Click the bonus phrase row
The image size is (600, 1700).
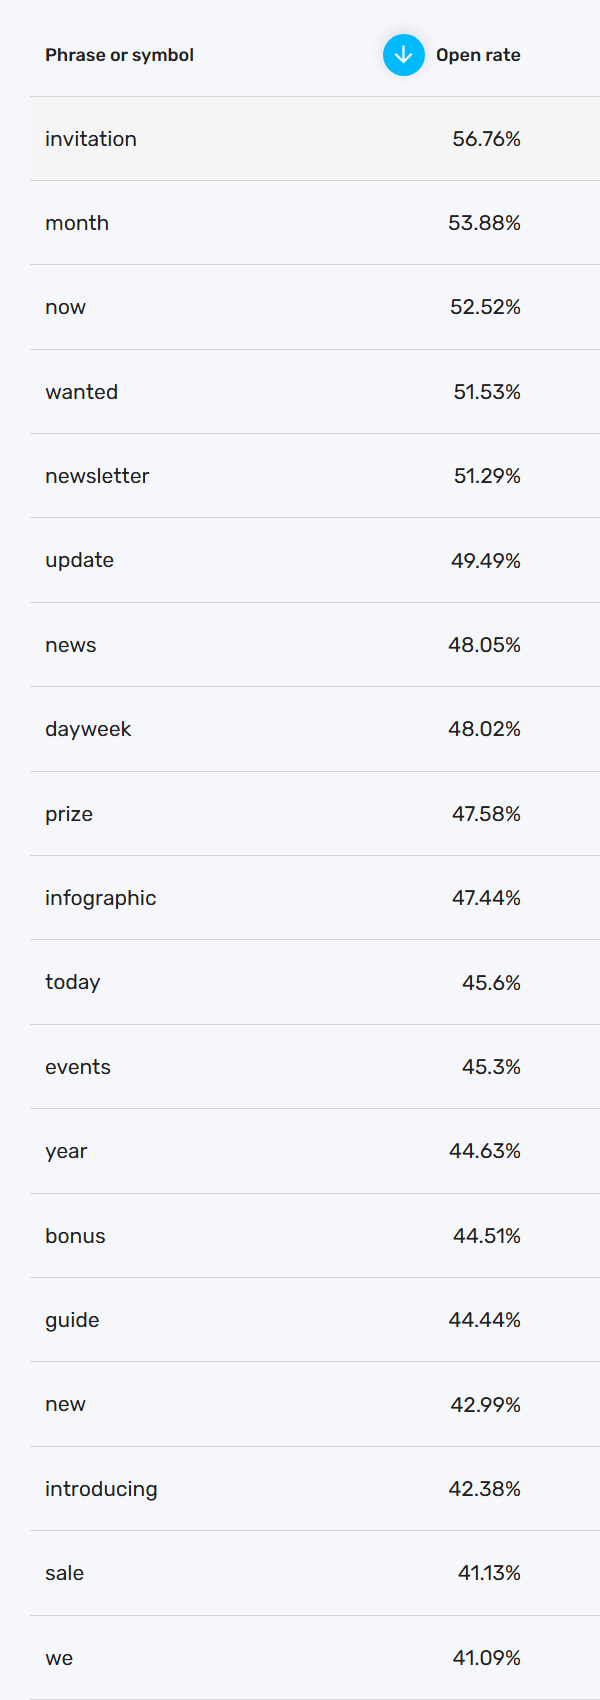pyautogui.click(x=315, y=1236)
